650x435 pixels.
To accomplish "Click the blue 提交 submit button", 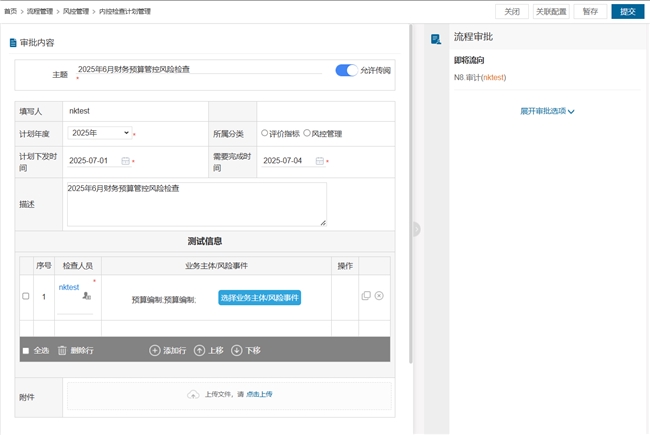I will (627, 12).
